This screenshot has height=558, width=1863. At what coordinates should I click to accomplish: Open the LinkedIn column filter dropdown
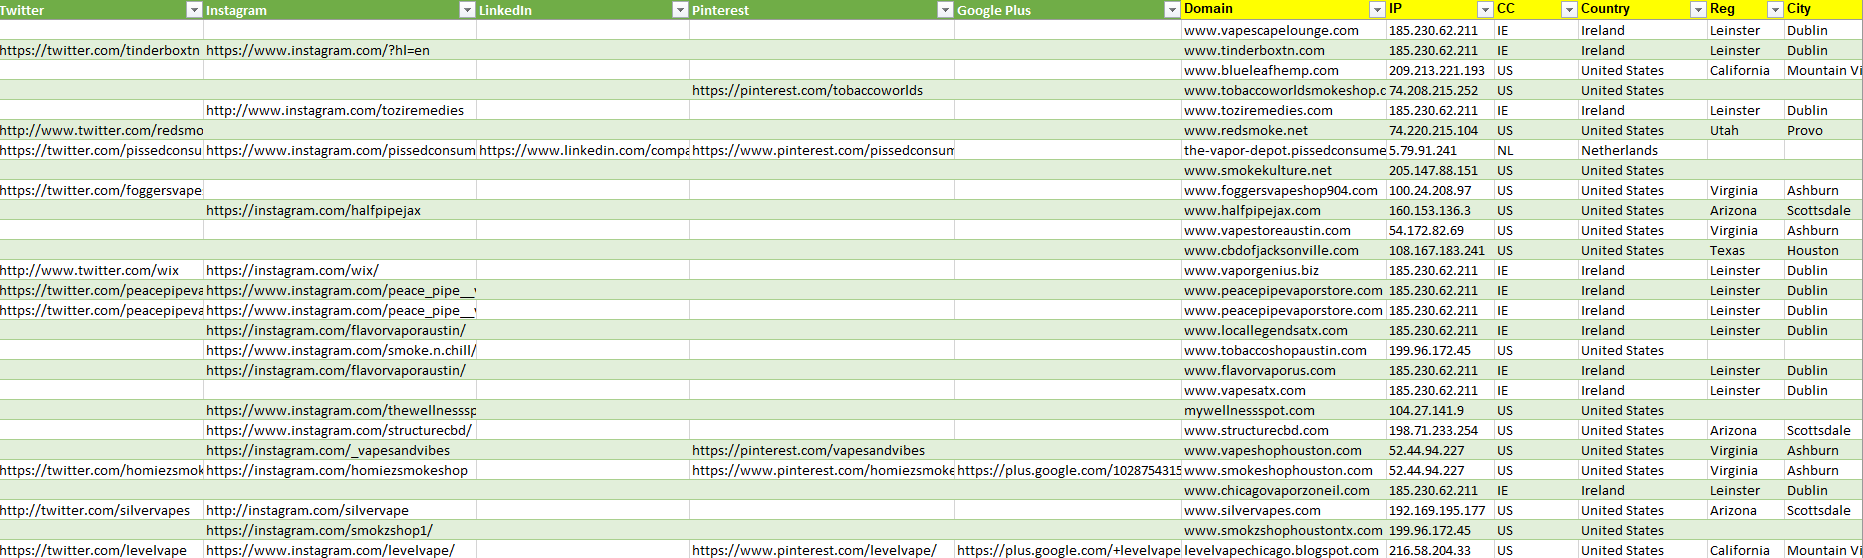coord(680,10)
